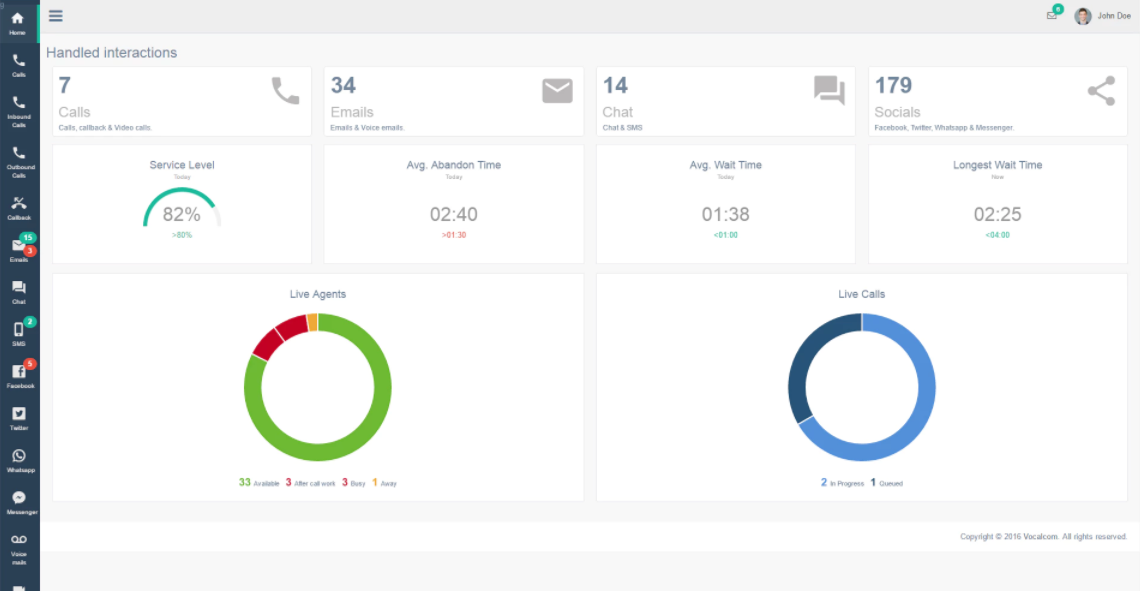Open the Home sidebar icon

pos(18,23)
